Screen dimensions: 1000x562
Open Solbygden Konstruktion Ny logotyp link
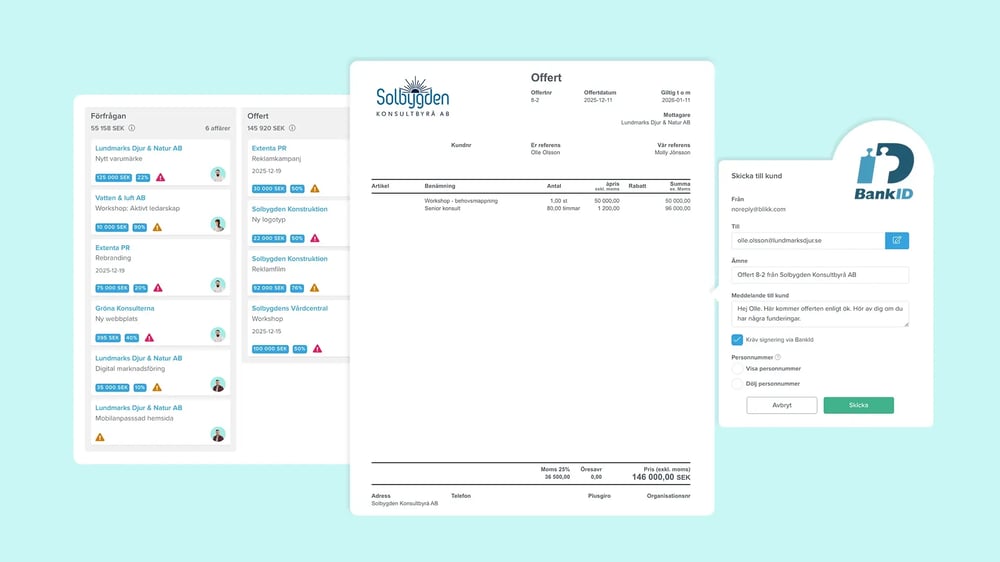tap(290, 209)
